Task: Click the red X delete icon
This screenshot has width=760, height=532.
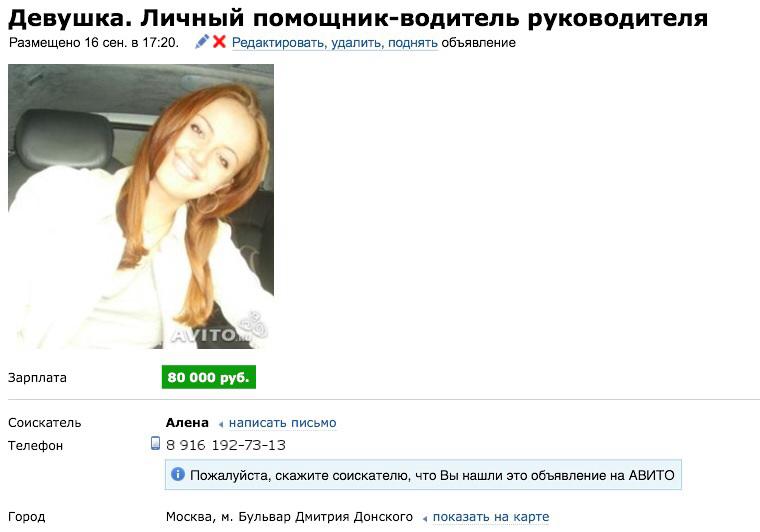Action: coord(220,42)
